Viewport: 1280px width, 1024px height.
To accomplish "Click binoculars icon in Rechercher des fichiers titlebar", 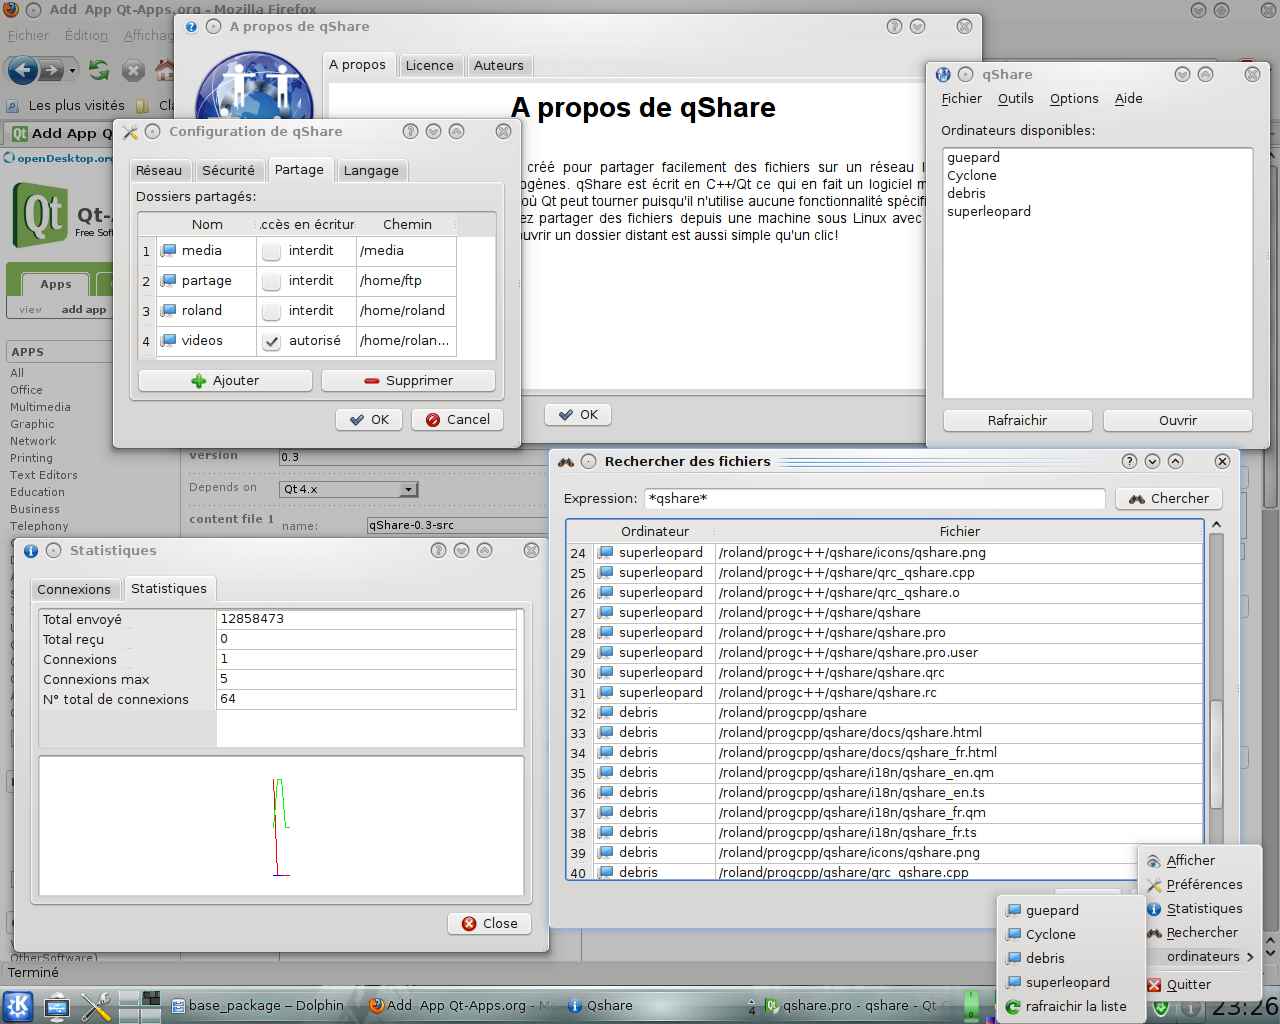I will (x=566, y=461).
